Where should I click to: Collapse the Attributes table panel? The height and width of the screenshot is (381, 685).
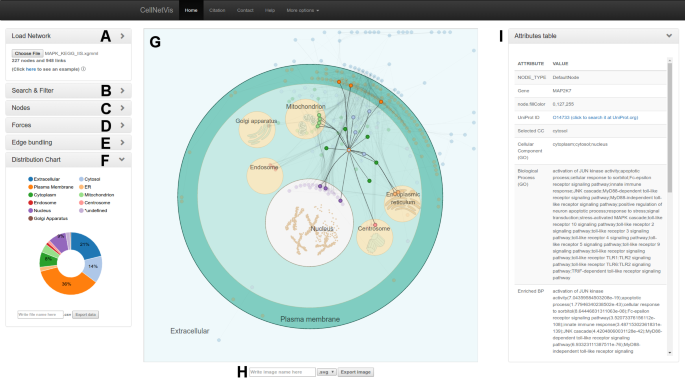click(x=669, y=36)
